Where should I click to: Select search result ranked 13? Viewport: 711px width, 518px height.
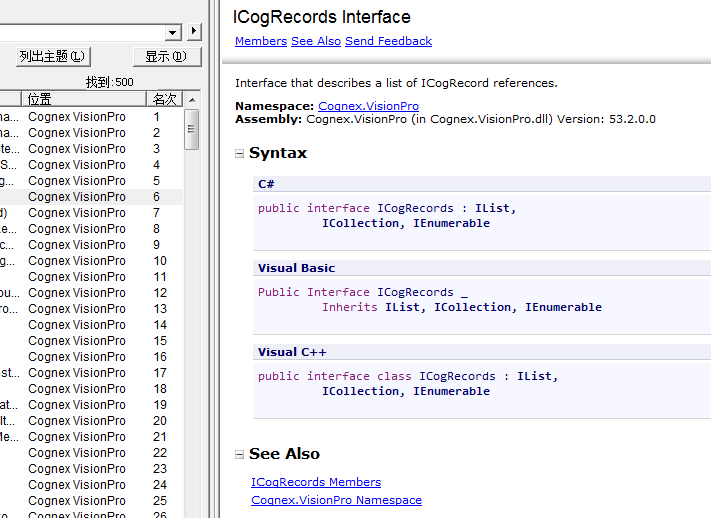point(92,309)
